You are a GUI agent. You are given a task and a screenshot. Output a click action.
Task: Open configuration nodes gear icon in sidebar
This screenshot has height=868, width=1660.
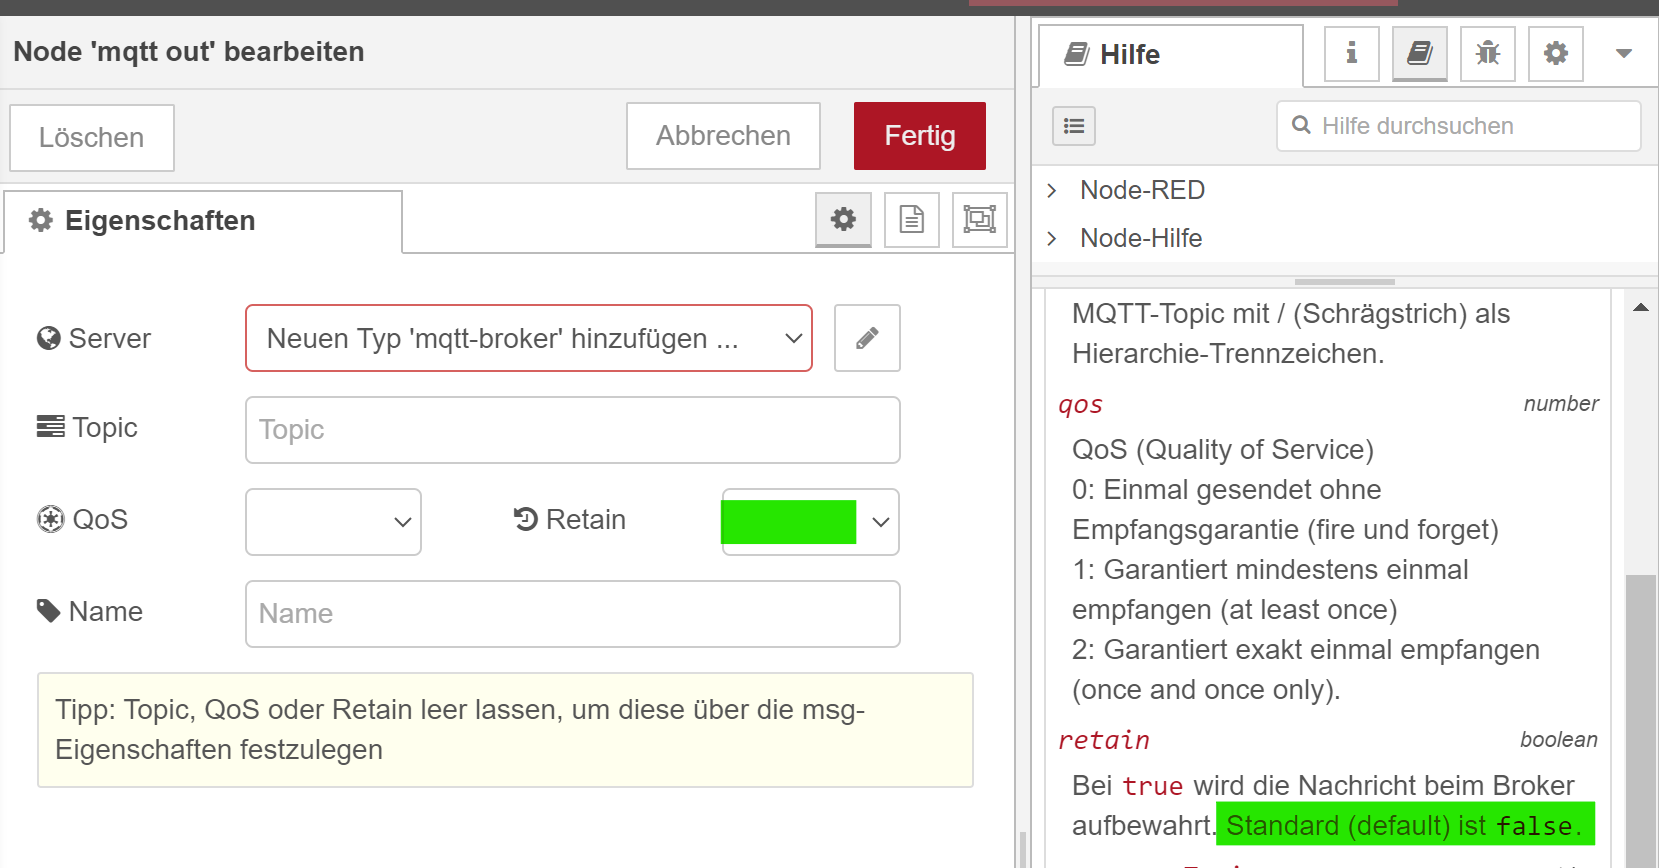coord(1555,53)
